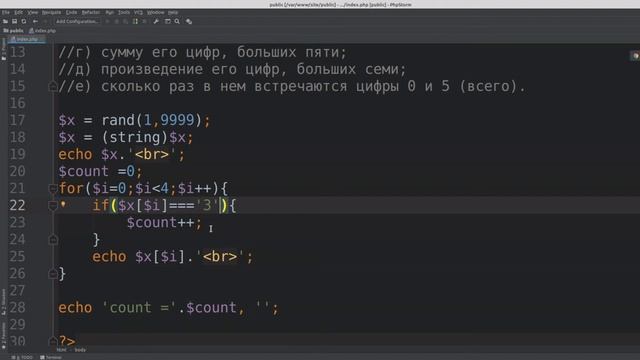Viewport: 640px width, 360px height.
Task: Open the Edit menu
Action: point(18,13)
